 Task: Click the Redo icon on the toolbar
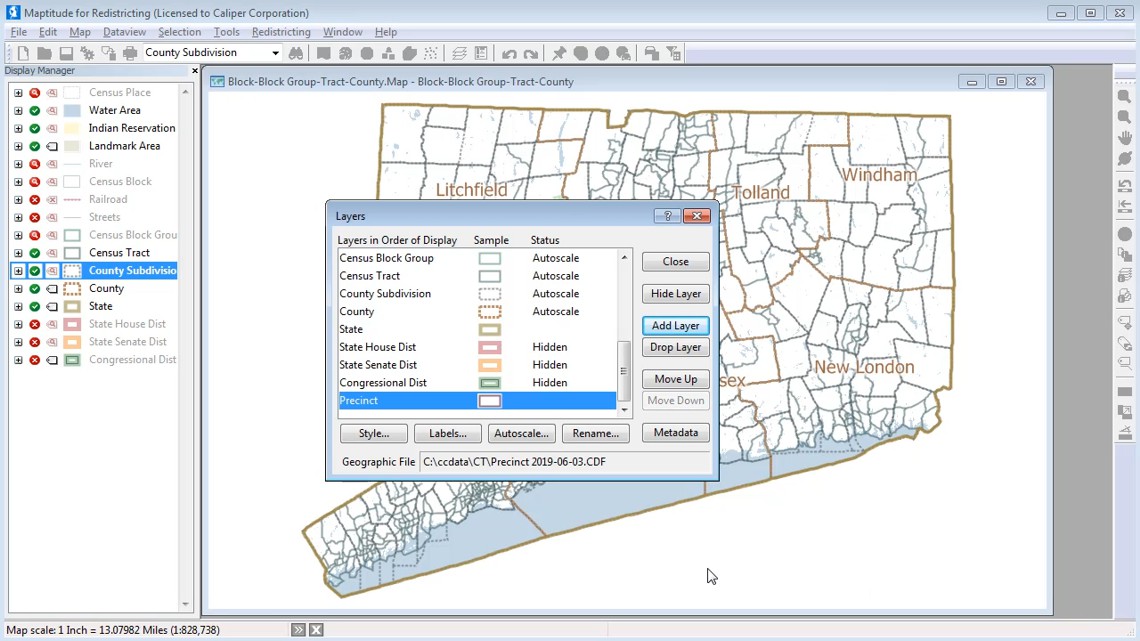point(530,52)
